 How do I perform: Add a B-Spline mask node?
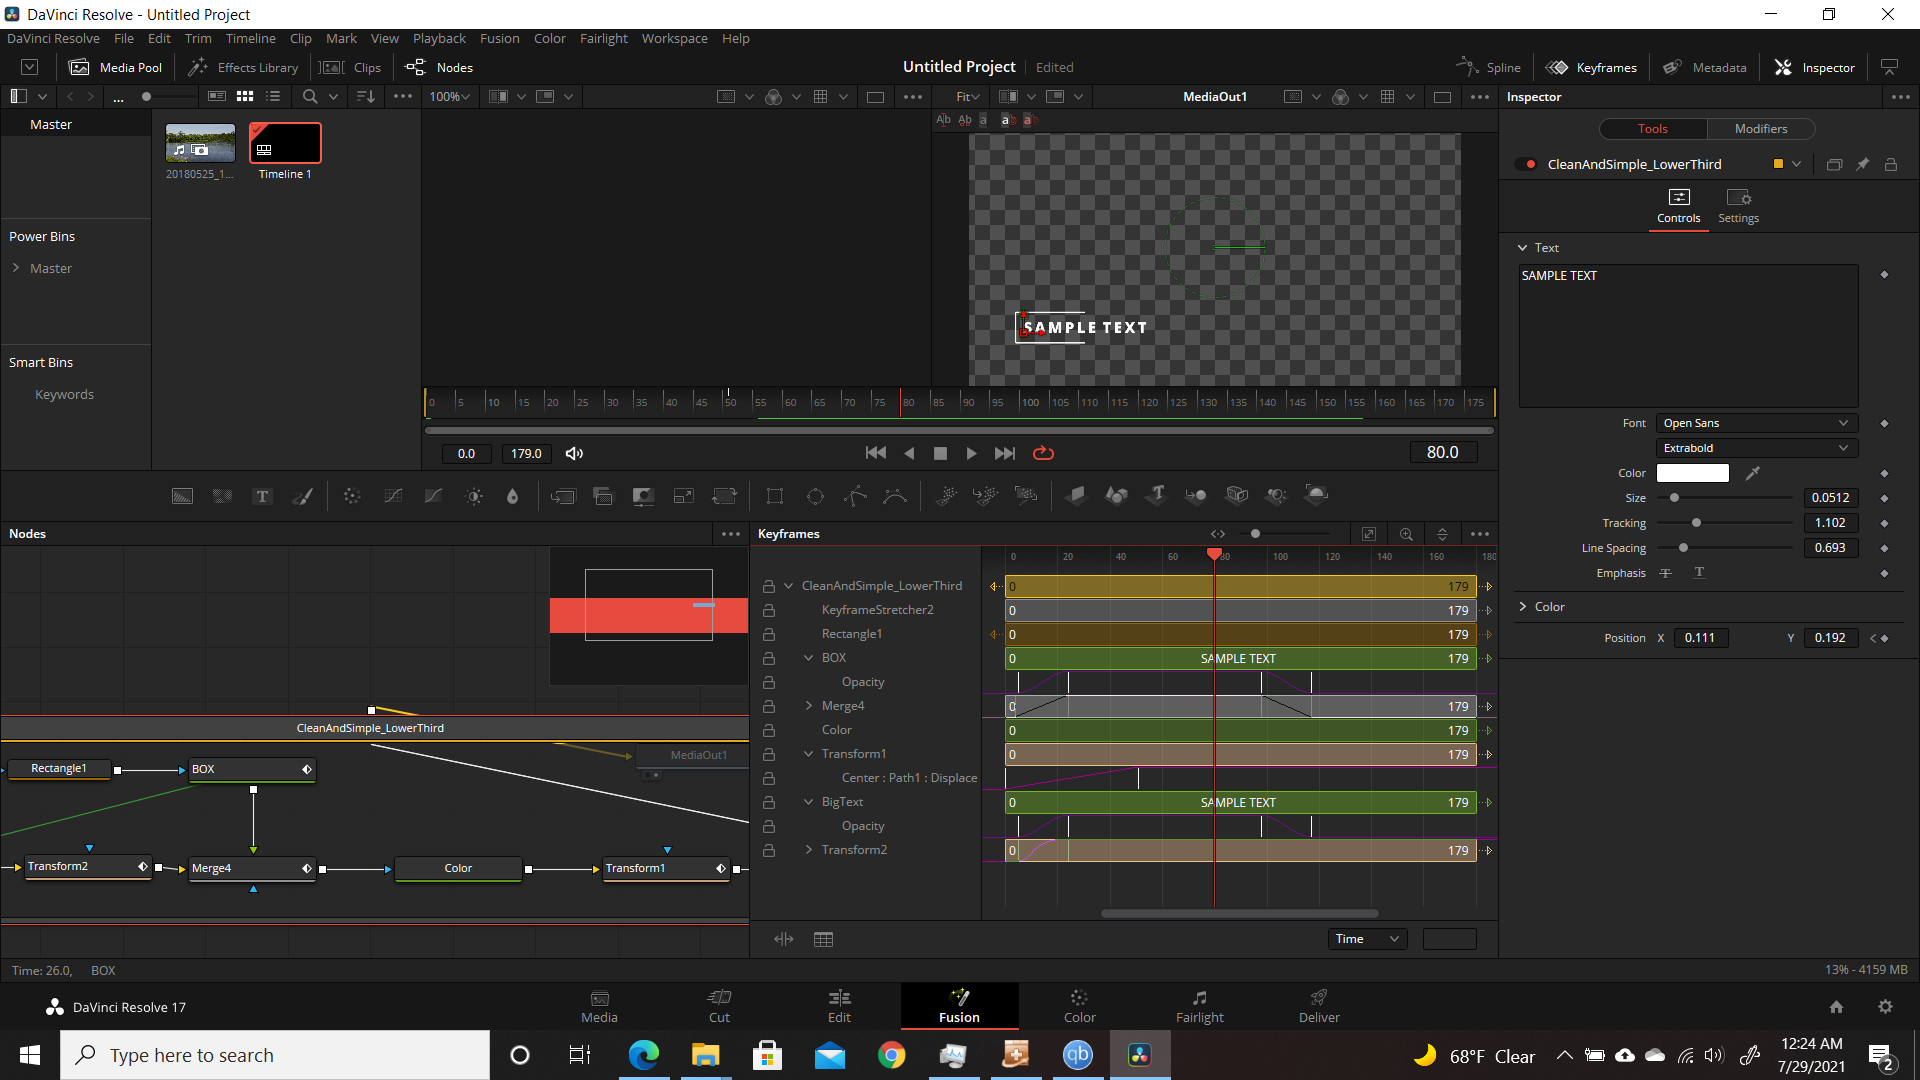tap(895, 496)
